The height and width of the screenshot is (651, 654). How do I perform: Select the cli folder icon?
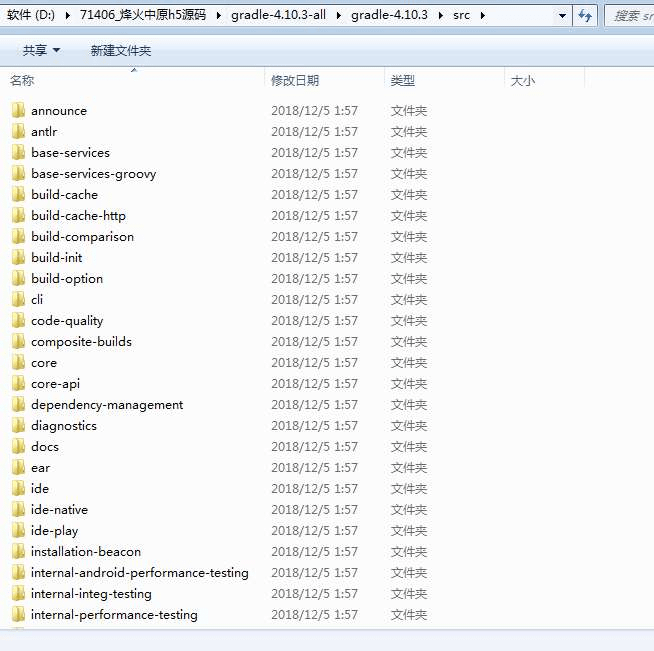18,299
